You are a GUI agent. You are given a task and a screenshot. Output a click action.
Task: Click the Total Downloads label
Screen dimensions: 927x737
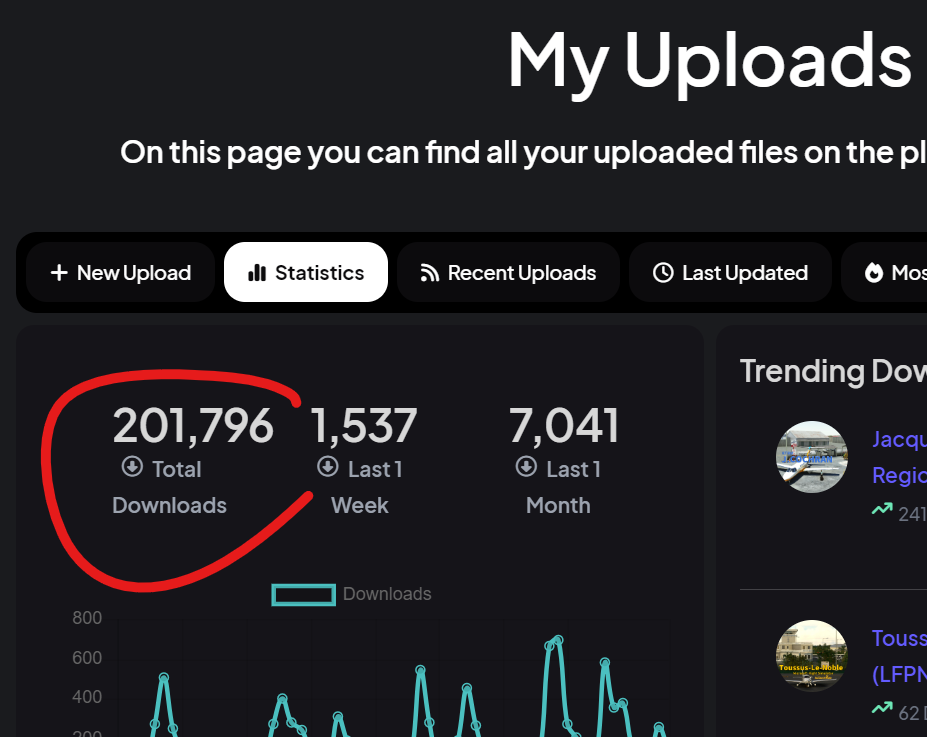170,488
